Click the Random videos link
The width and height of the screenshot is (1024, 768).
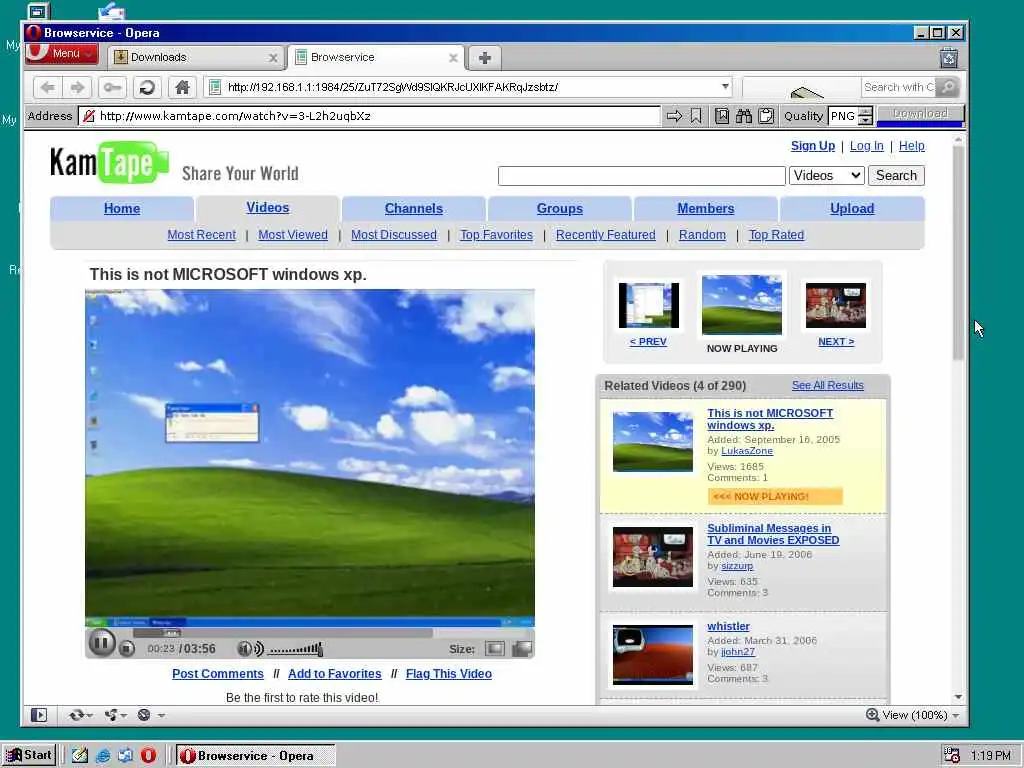(x=702, y=234)
